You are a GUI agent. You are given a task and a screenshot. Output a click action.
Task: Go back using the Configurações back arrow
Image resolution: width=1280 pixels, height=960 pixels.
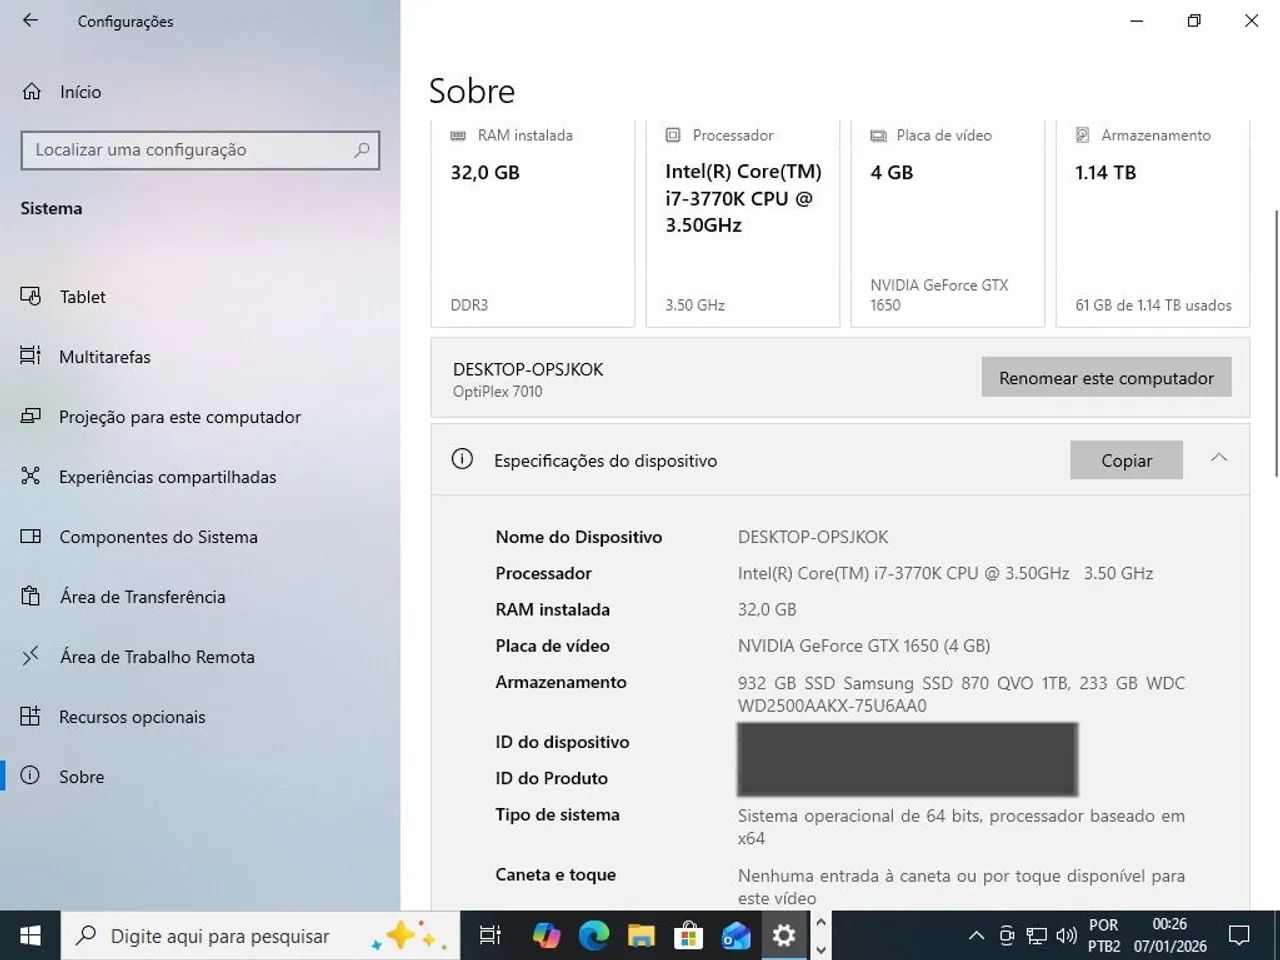click(x=30, y=20)
